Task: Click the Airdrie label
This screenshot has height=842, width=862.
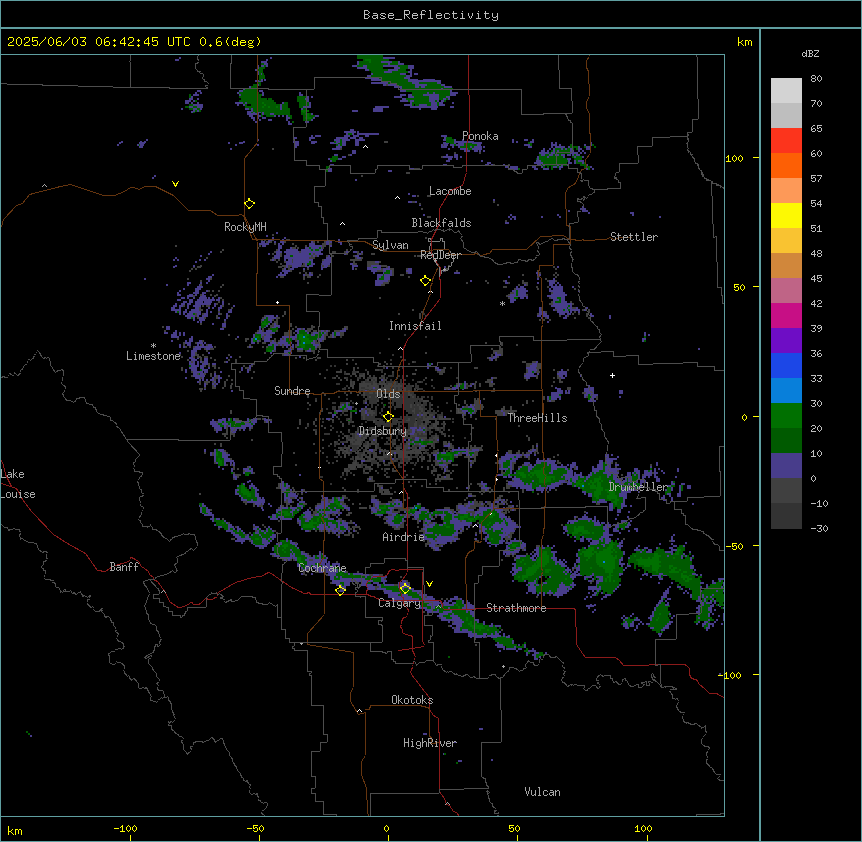Action: point(404,537)
